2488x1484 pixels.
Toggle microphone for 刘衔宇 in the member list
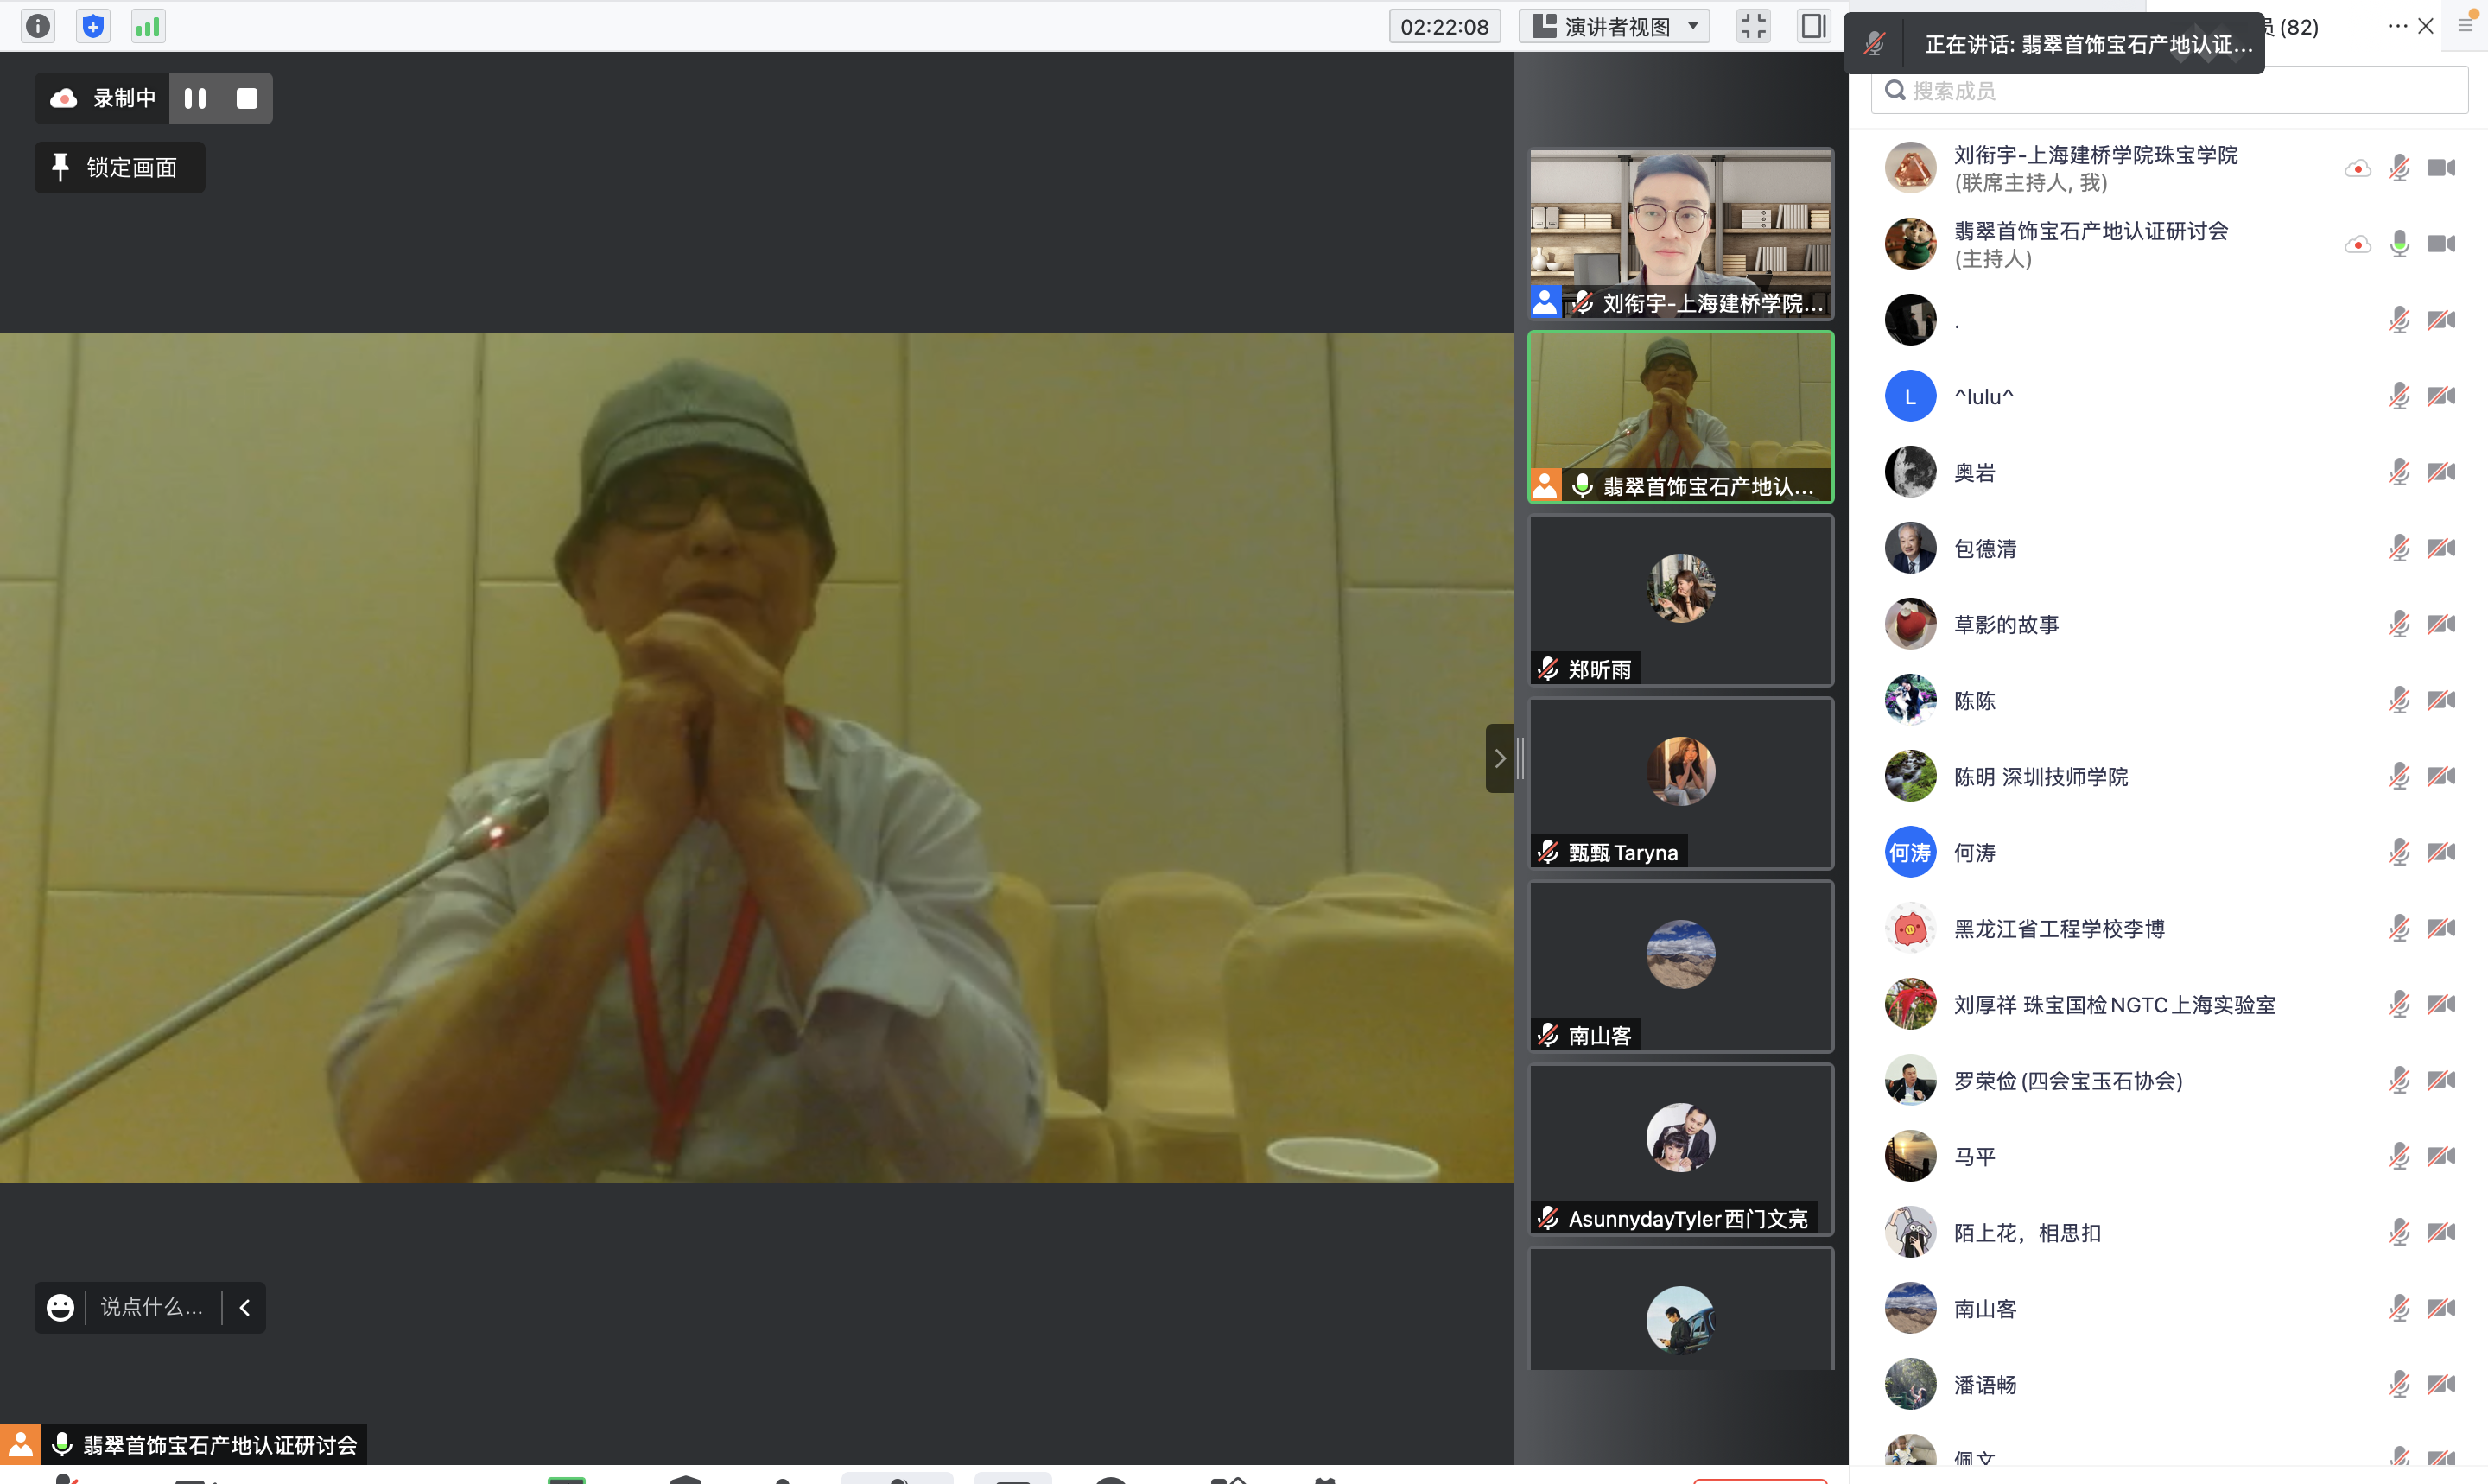[2399, 168]
